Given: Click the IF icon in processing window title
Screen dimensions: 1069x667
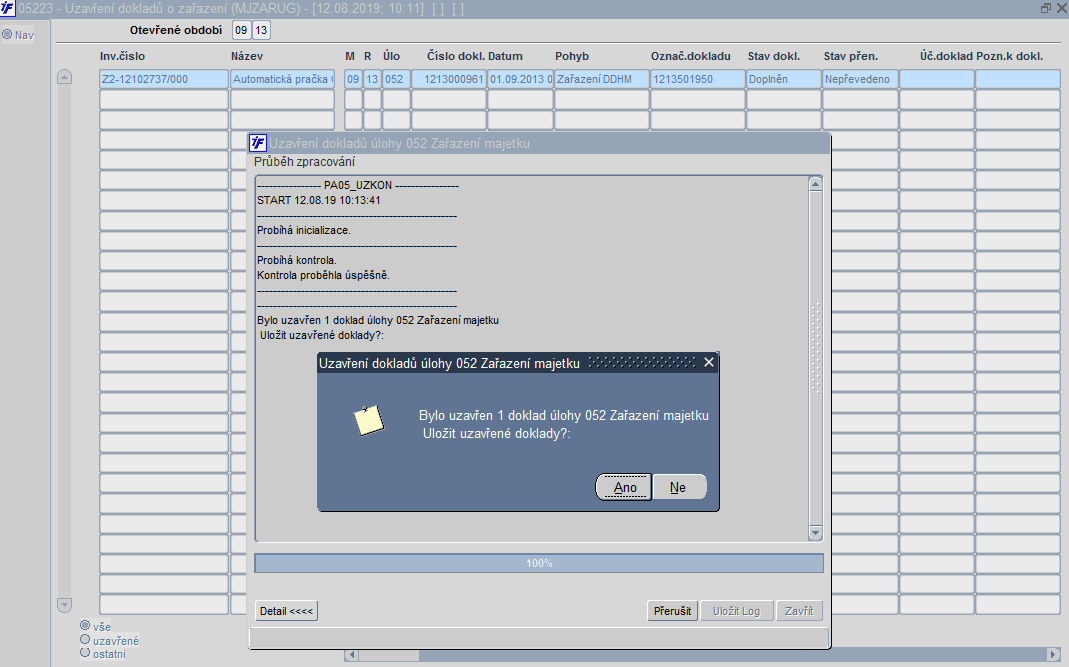Looking at the screenshot, I should 258,143.
